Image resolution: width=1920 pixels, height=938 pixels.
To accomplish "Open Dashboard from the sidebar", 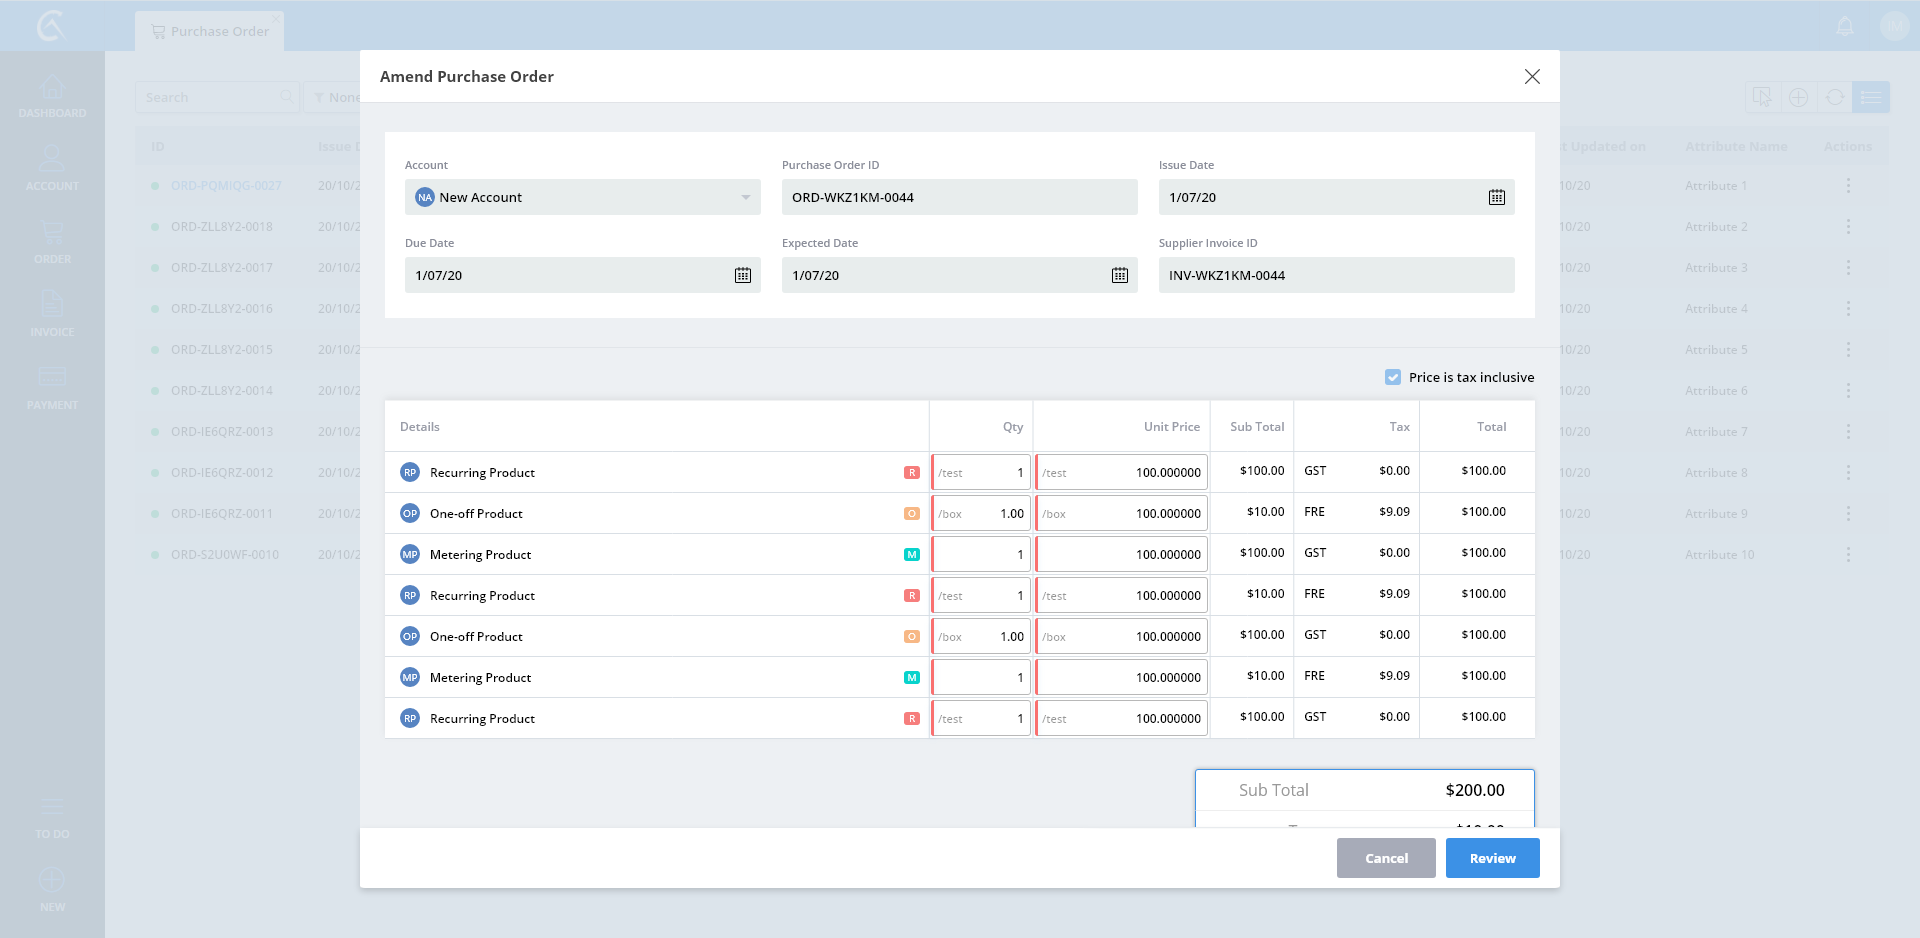I will pos(52,97).
